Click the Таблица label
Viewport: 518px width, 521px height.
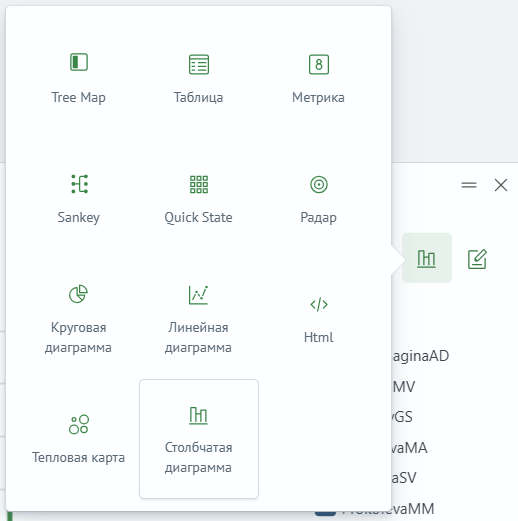[198, 98]
